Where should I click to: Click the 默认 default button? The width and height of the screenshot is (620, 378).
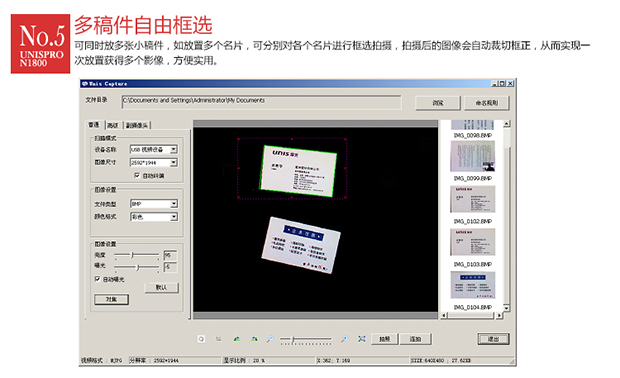click(x=161, y=287)
